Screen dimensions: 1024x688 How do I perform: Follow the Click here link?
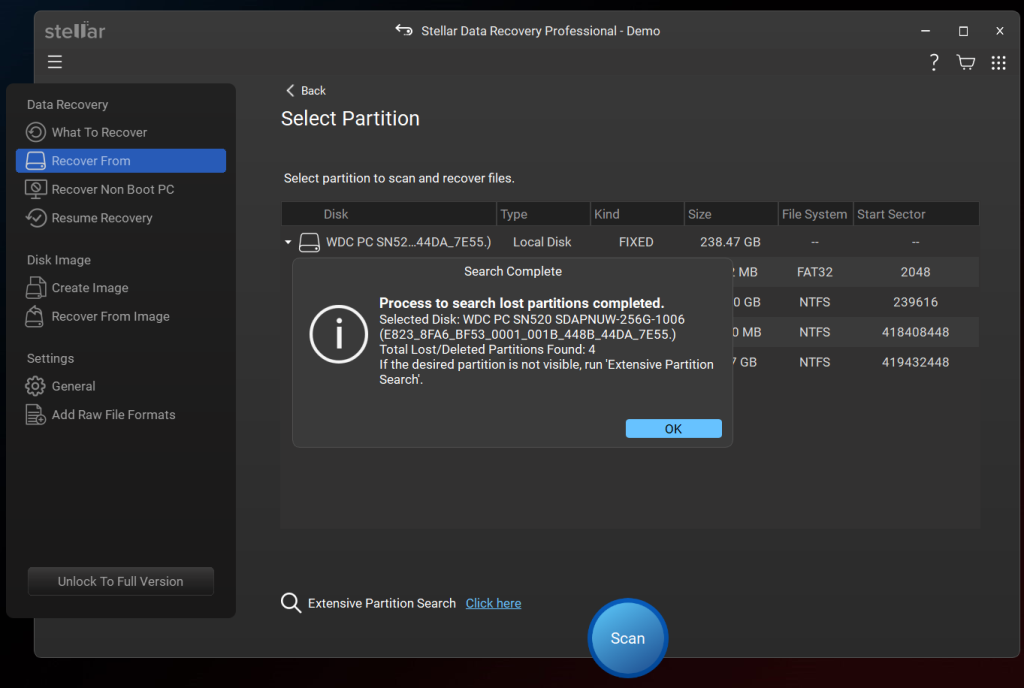click(x=493, y=604)
